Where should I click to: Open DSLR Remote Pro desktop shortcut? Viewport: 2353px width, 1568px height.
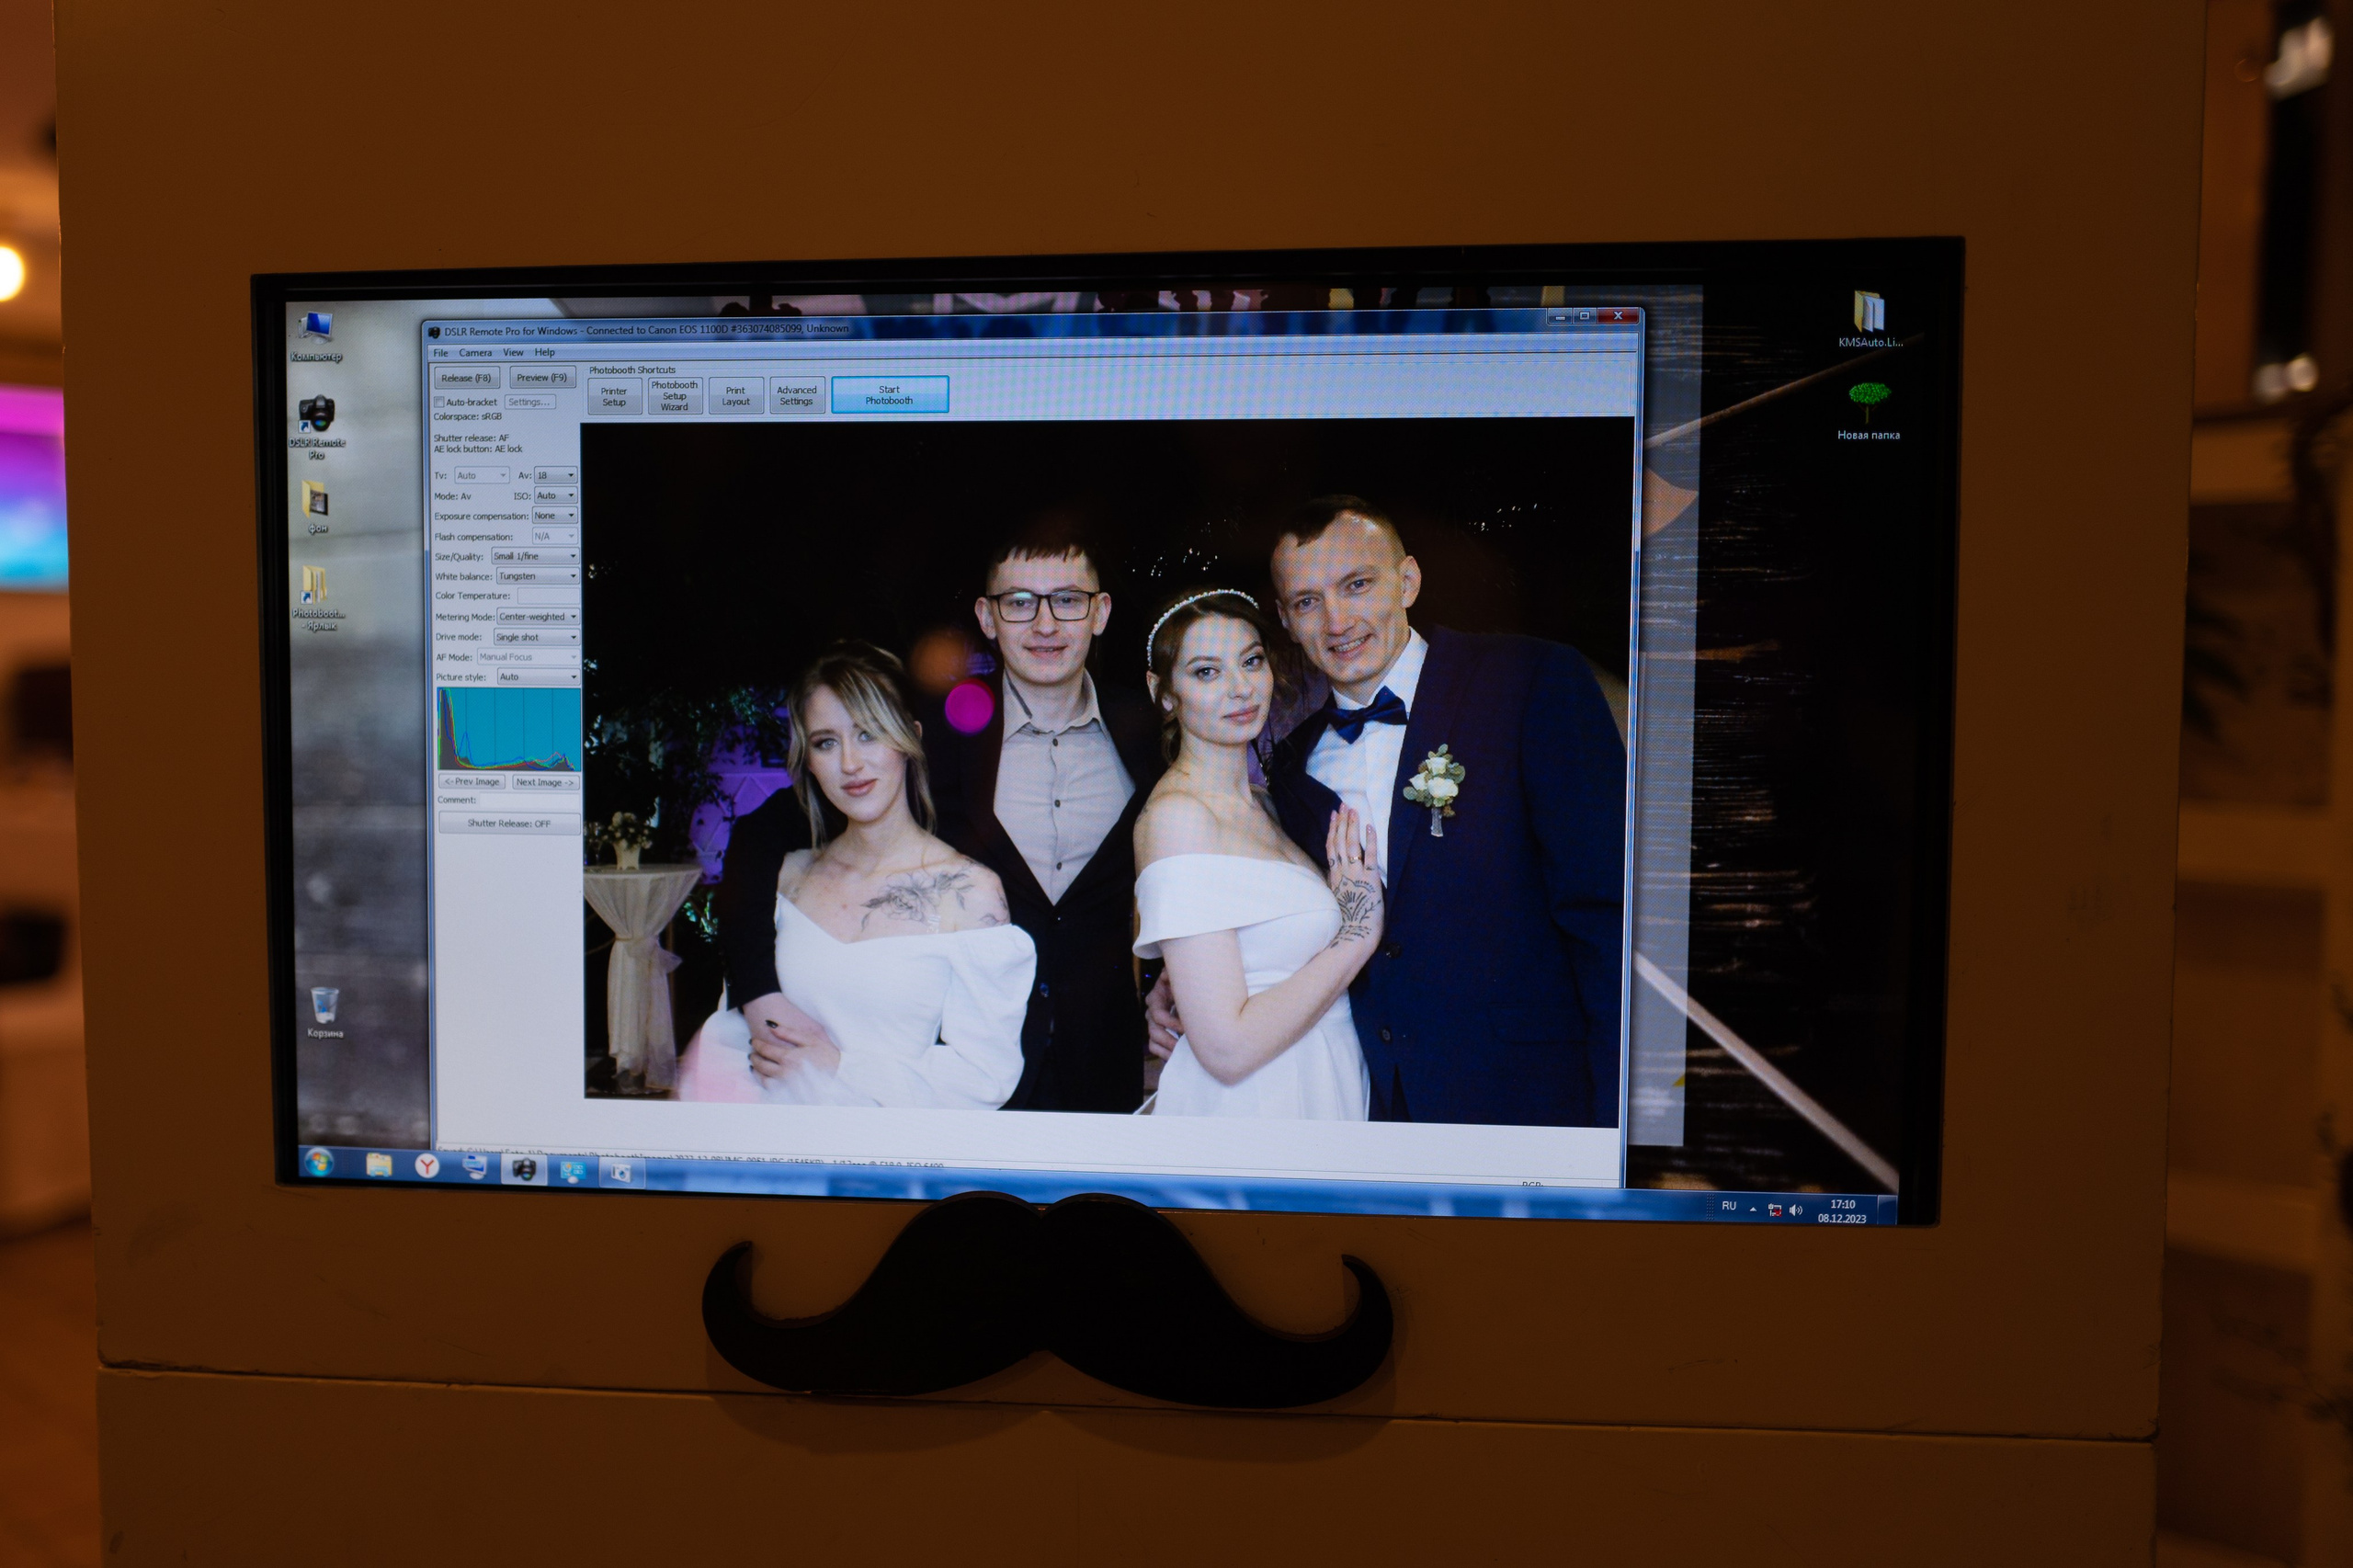[316, 415]
